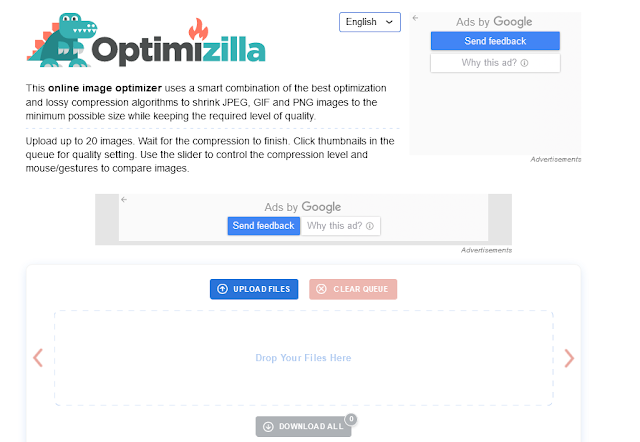
Task: Click the info icon beside the top-right Why this ad?
Action: (x=524, y=63)
